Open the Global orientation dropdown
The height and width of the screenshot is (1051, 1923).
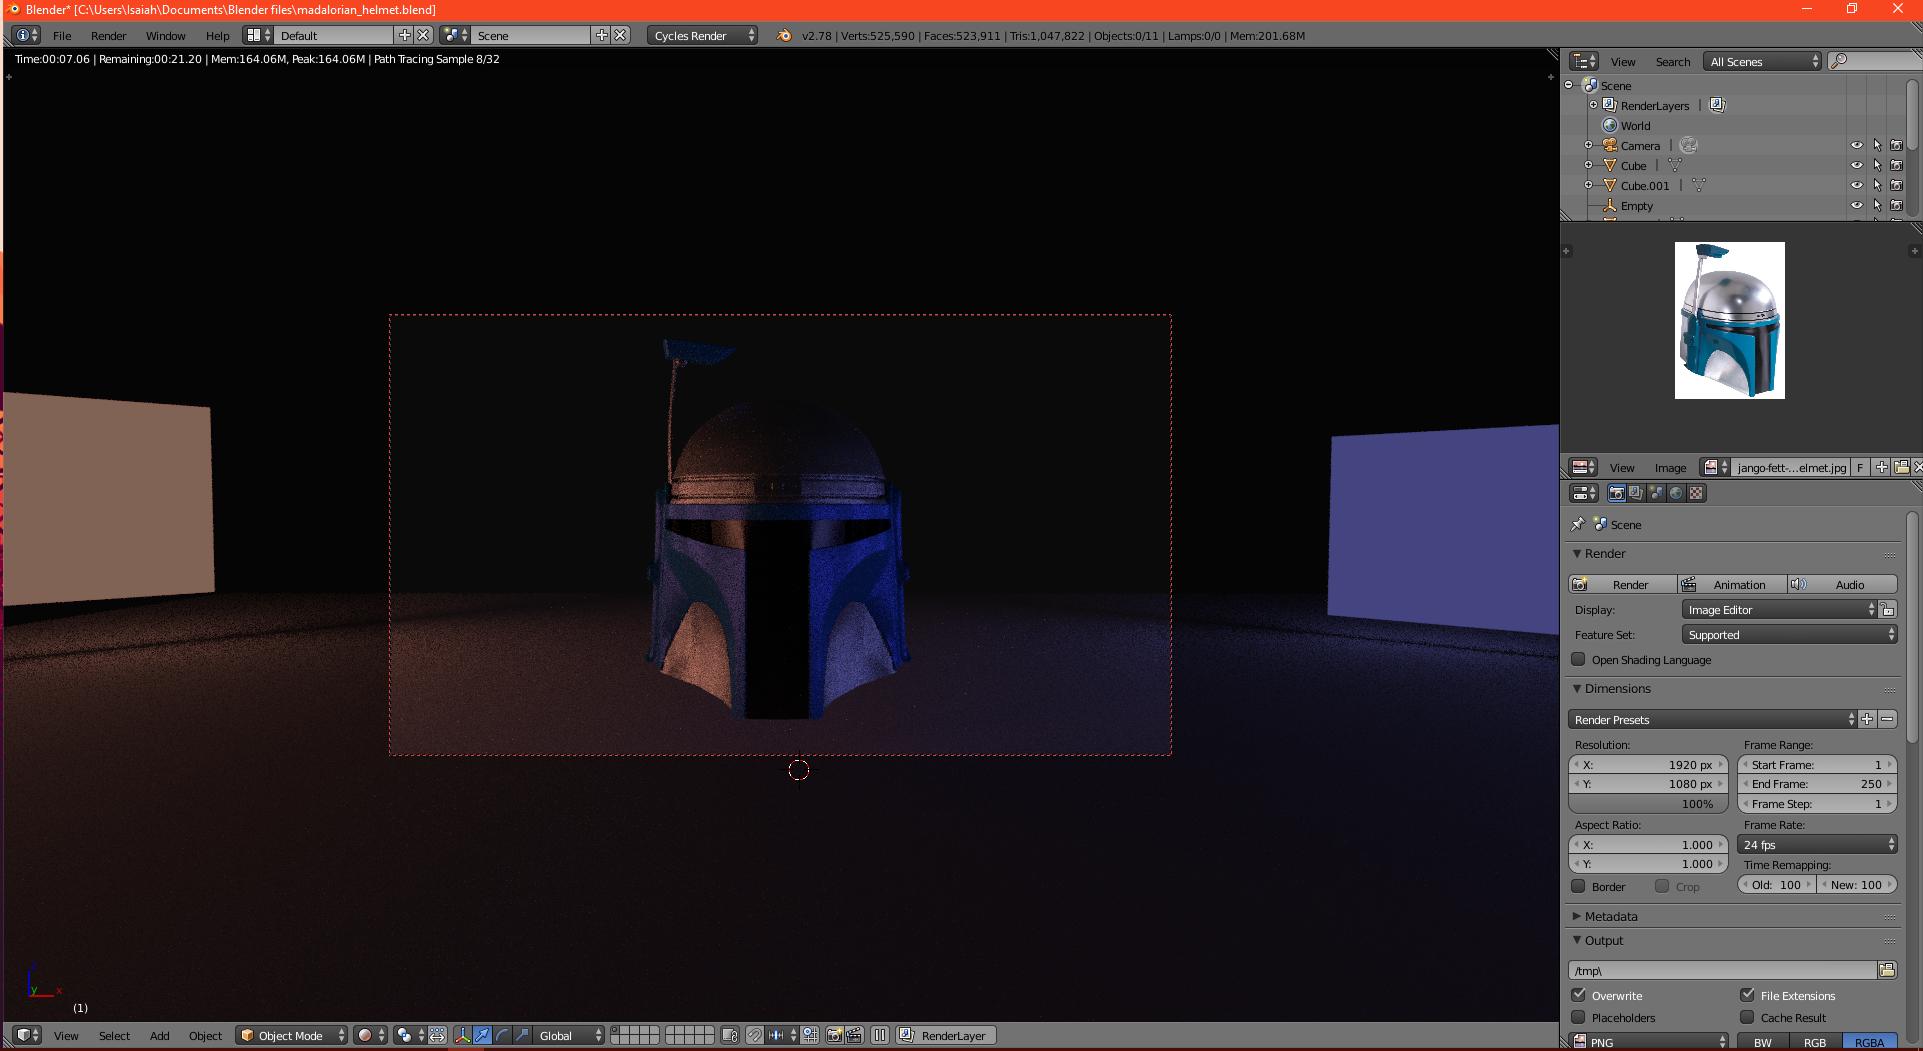(x=570, y=1035)
